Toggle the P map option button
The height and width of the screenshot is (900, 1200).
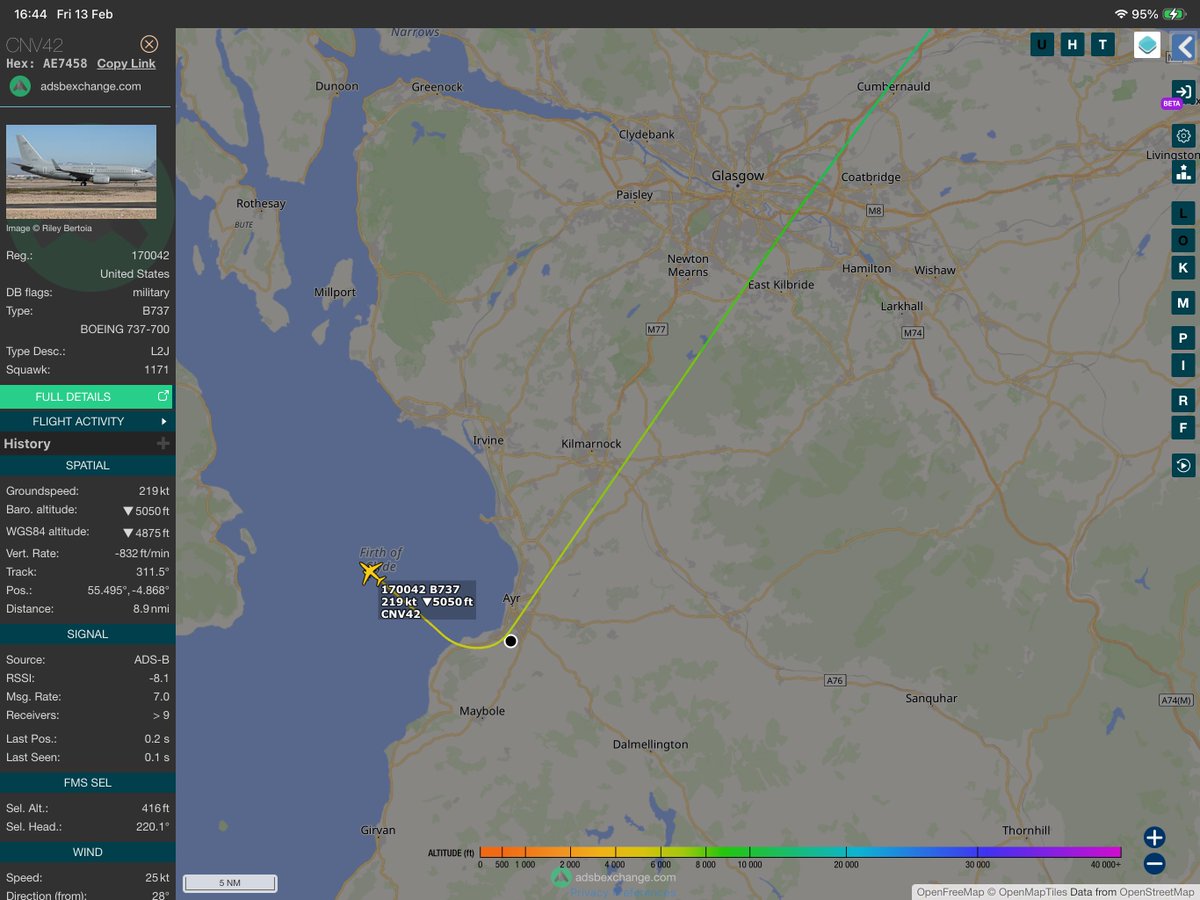tap(1183, 338)
